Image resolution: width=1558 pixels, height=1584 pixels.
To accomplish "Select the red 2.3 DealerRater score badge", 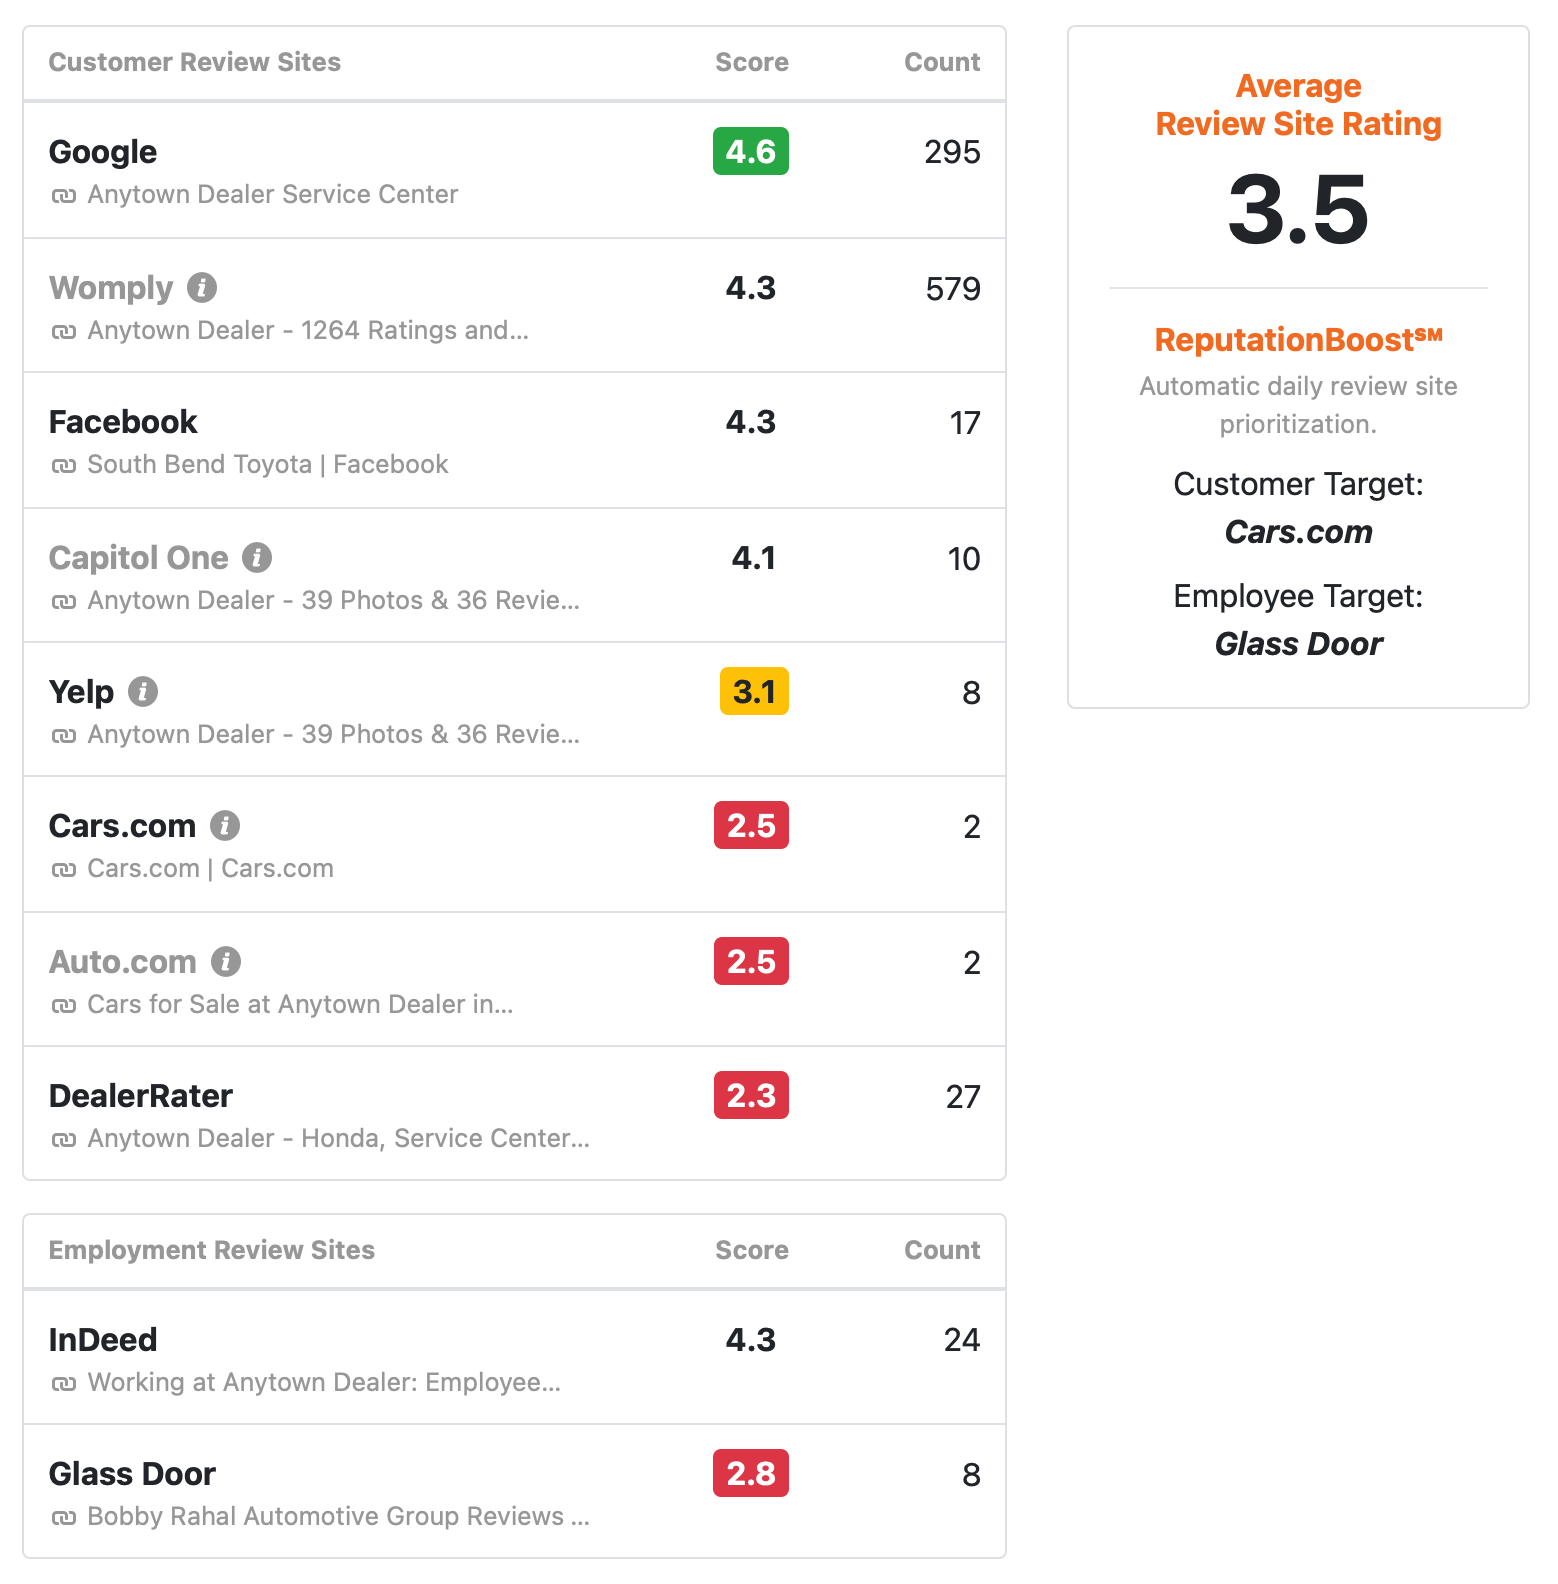I will (751, 1095).
